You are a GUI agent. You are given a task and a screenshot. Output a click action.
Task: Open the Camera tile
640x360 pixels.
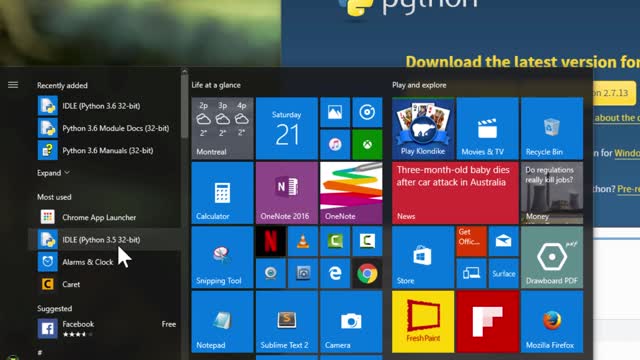tap(351, 322)
